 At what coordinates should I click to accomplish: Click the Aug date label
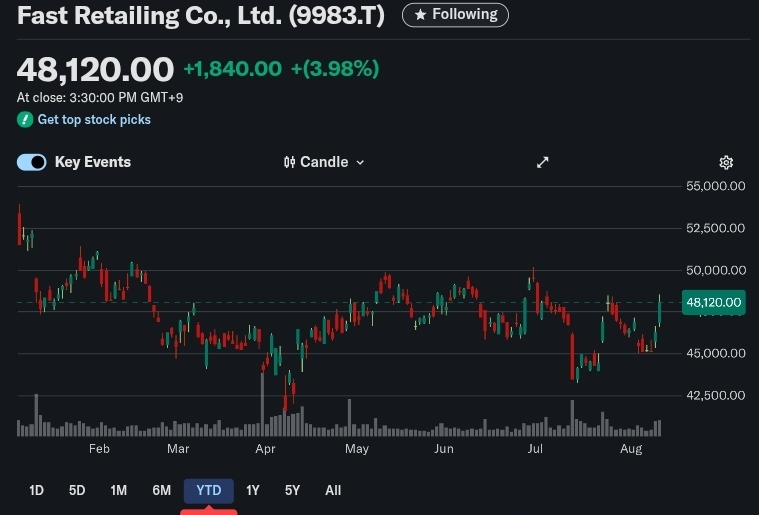631,449
